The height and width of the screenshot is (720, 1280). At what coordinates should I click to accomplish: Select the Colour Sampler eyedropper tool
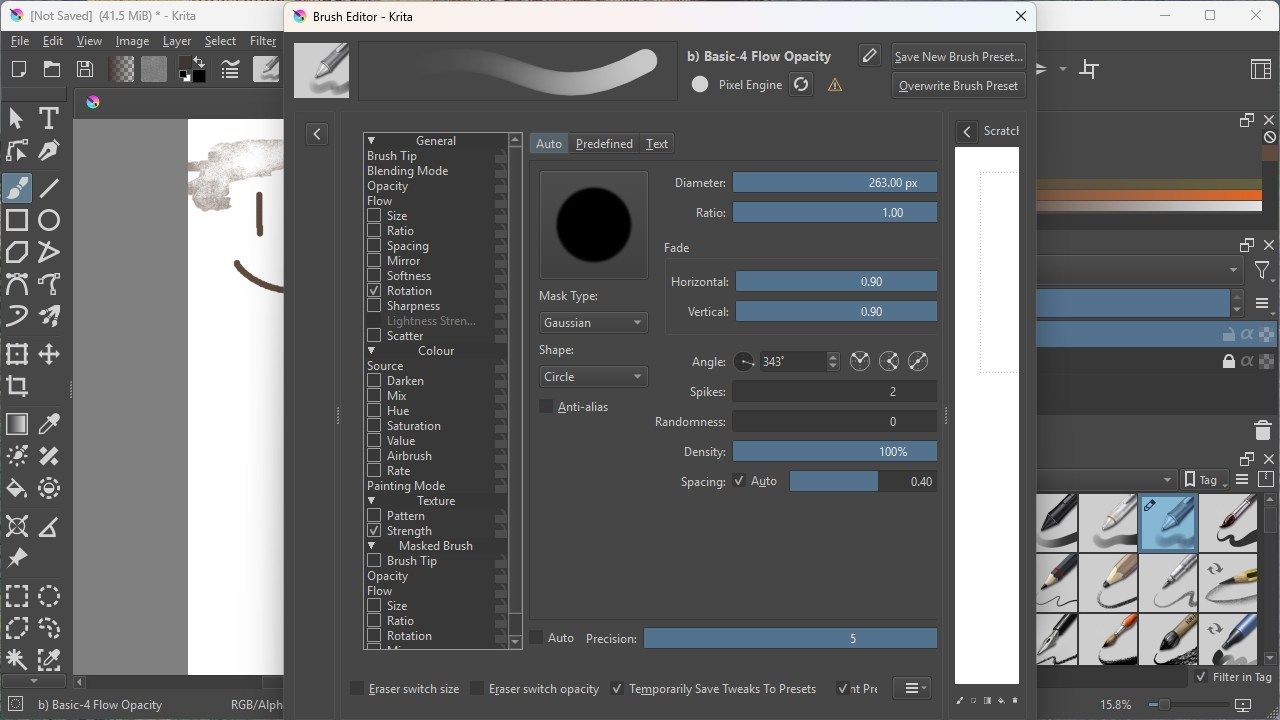coord(48,424)
